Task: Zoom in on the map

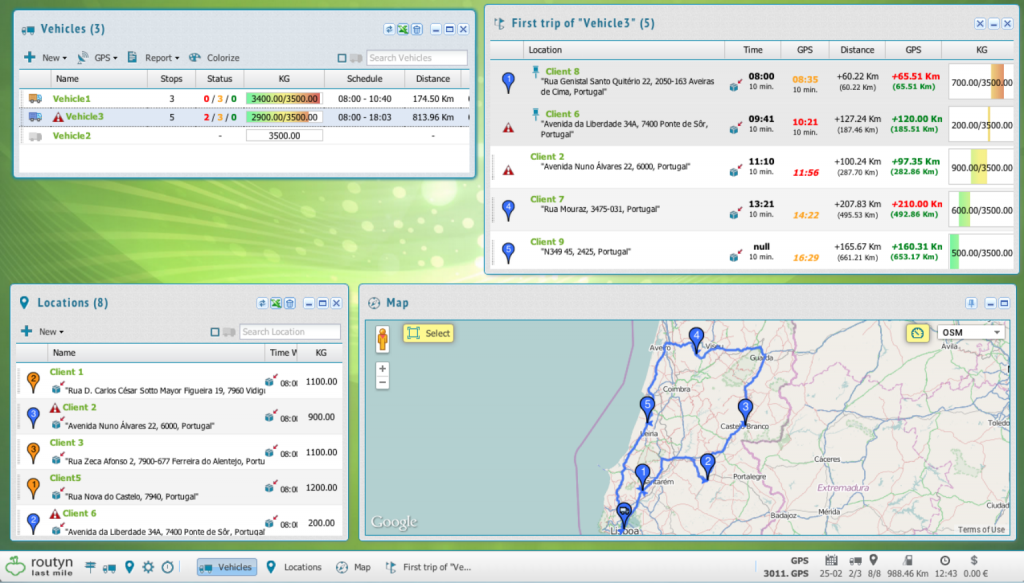Action: (x=382, y=368)
